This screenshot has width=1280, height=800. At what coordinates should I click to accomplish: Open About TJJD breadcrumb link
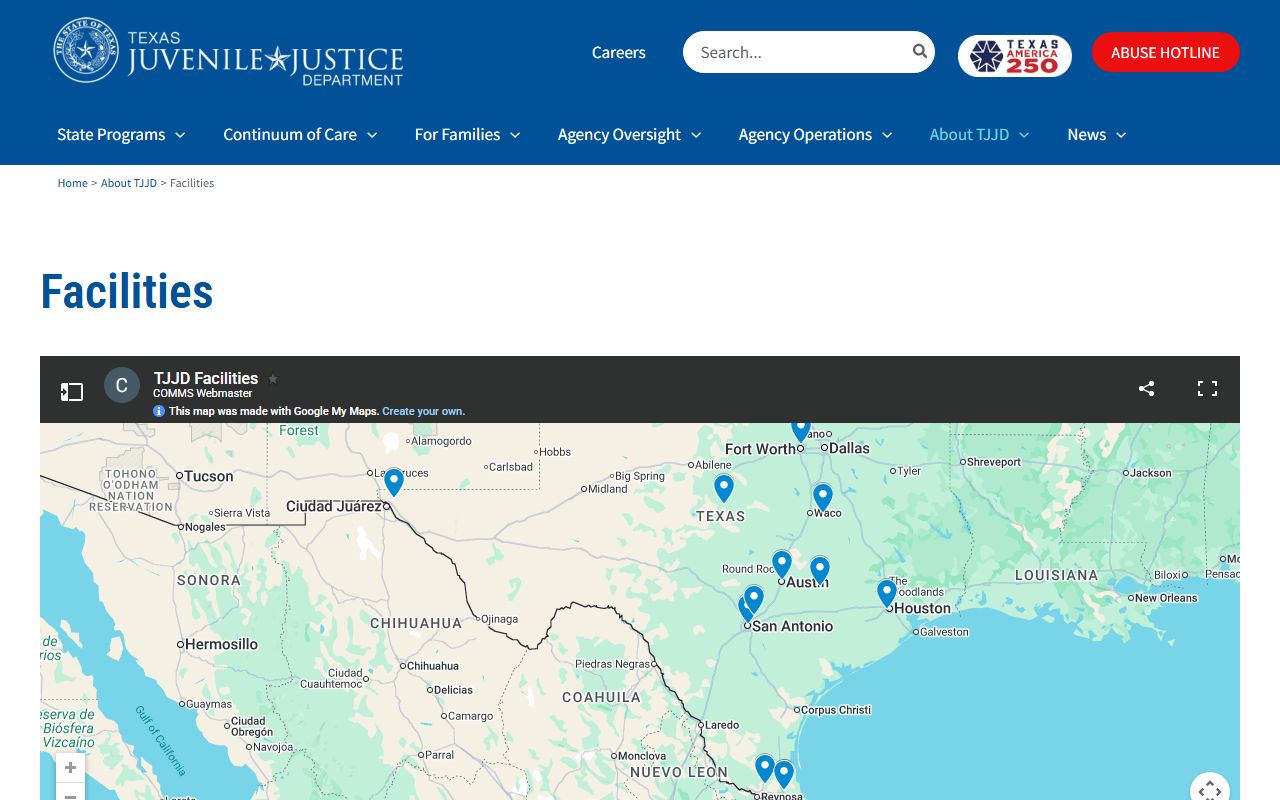pos(129,183)
